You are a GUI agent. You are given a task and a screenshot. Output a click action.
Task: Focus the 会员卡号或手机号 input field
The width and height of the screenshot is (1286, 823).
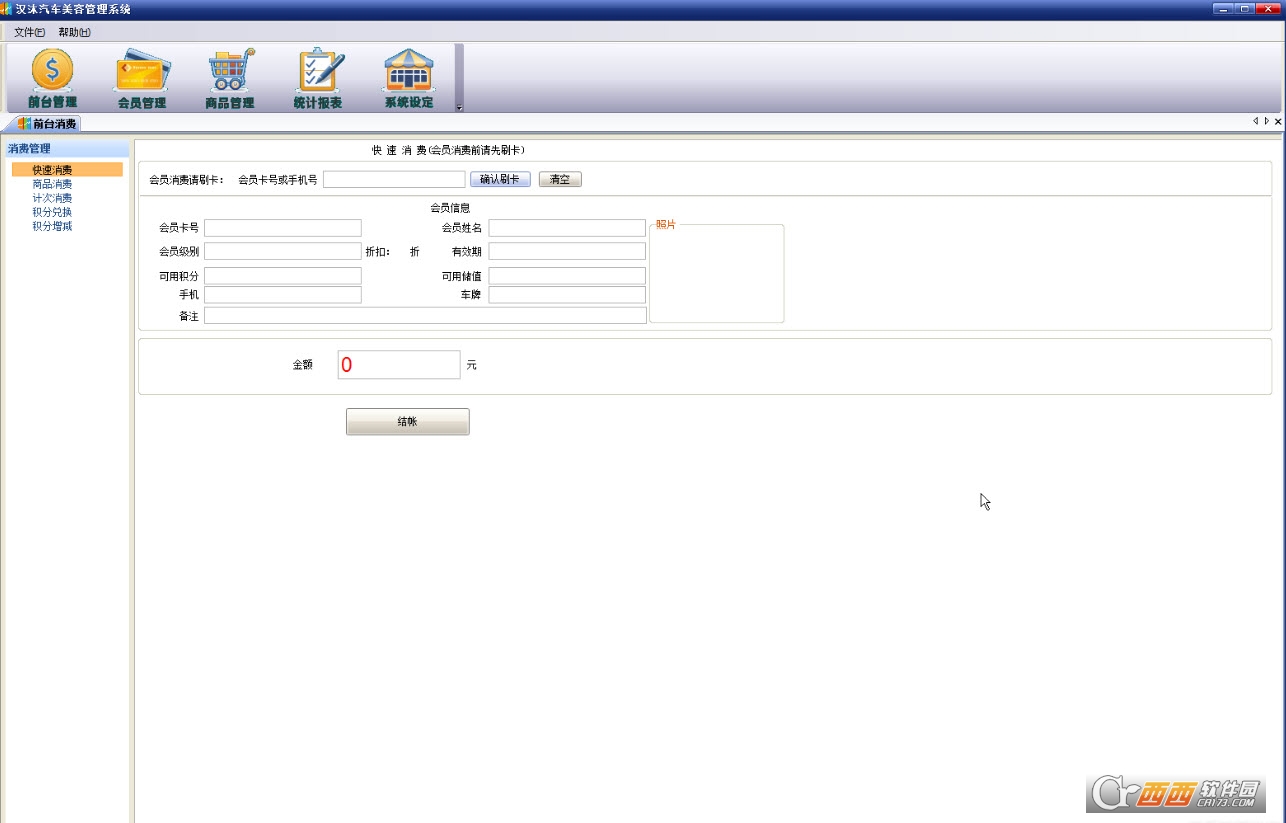click(394, 180)
